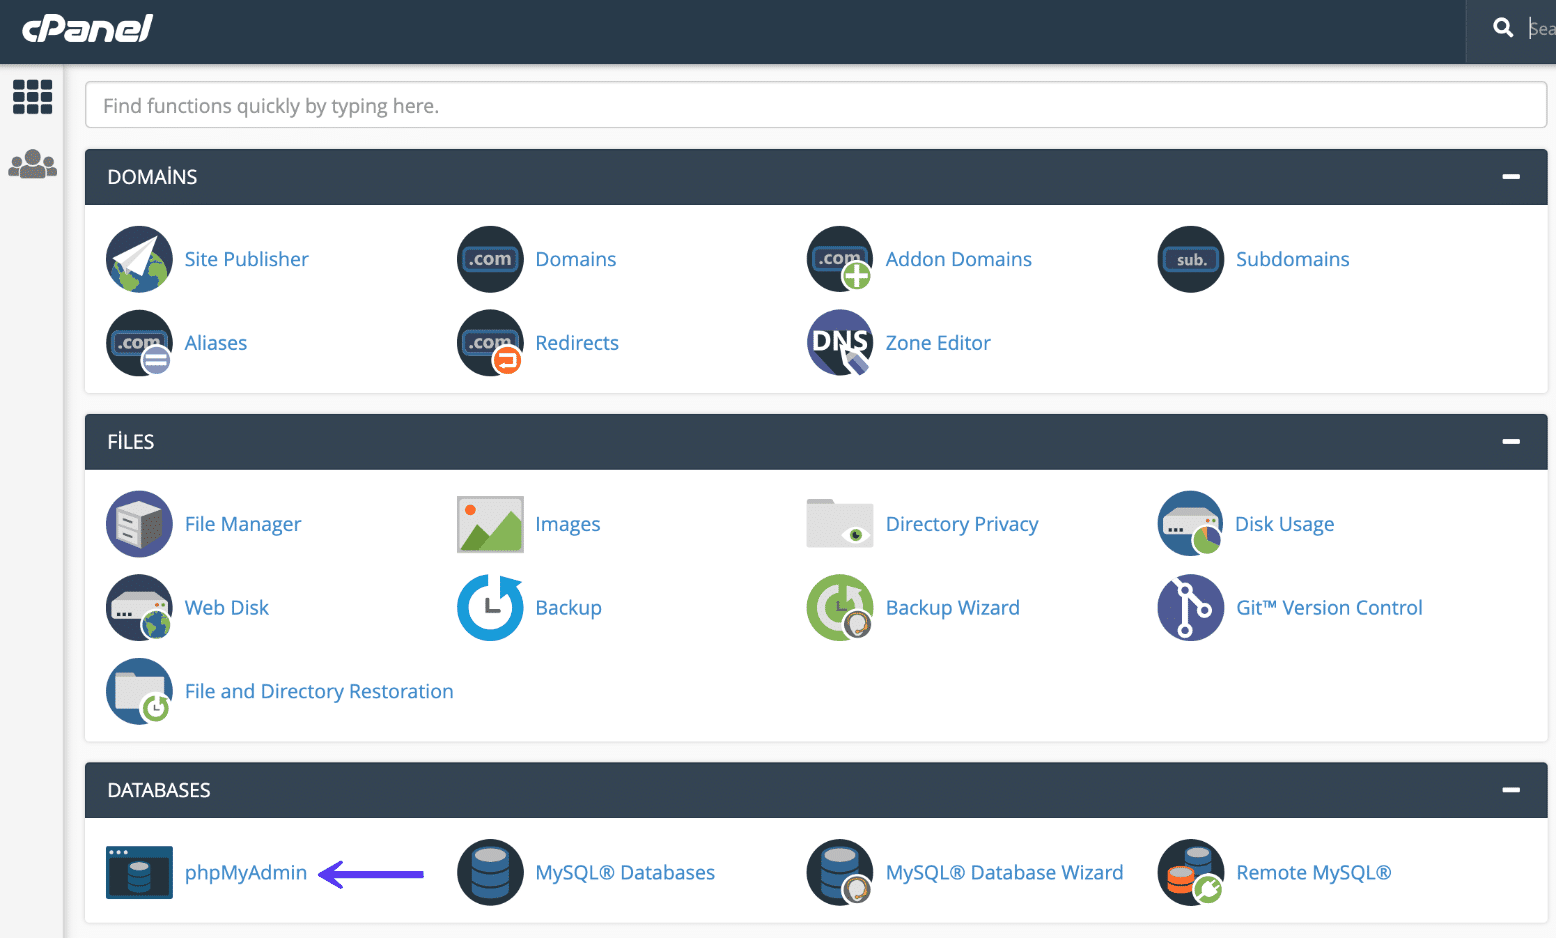This screenshot has width=1556, height=938.
Task: Open the Subdomains link
Action: click(1293, 259)
